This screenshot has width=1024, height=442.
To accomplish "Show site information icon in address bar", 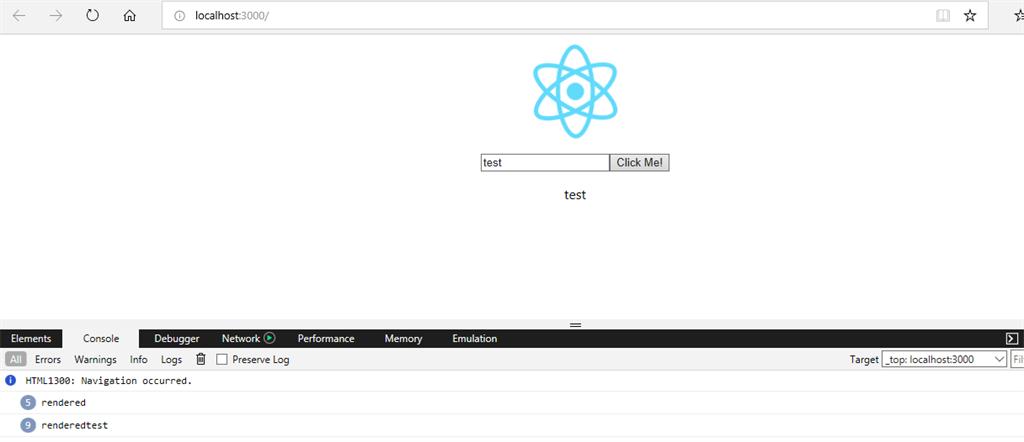I will (180, 16).
